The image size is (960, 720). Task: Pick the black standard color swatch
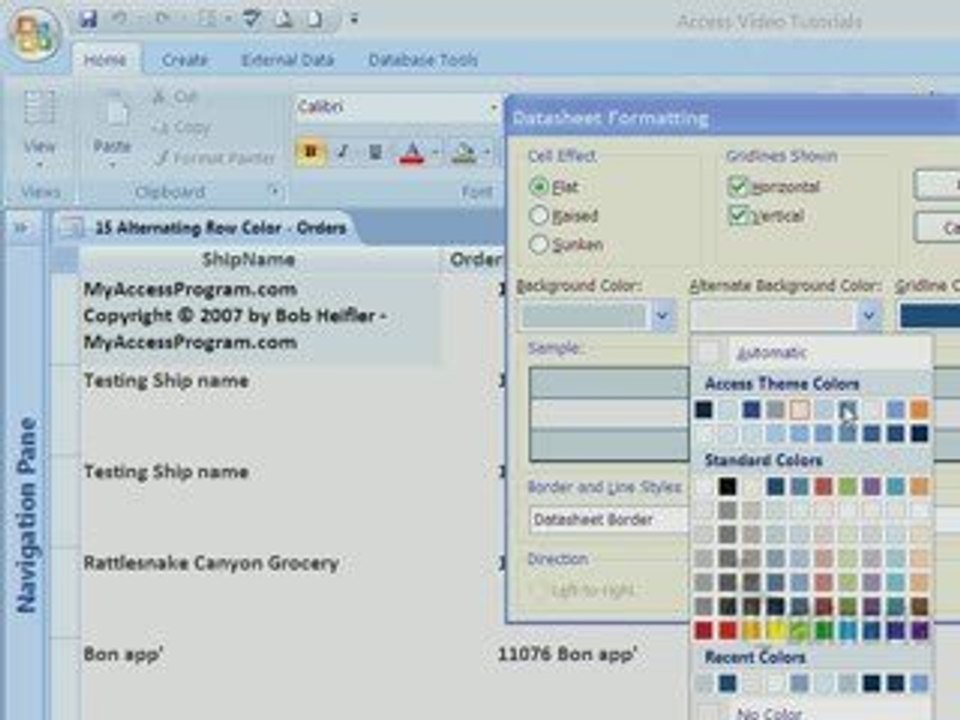pos(727,486)
